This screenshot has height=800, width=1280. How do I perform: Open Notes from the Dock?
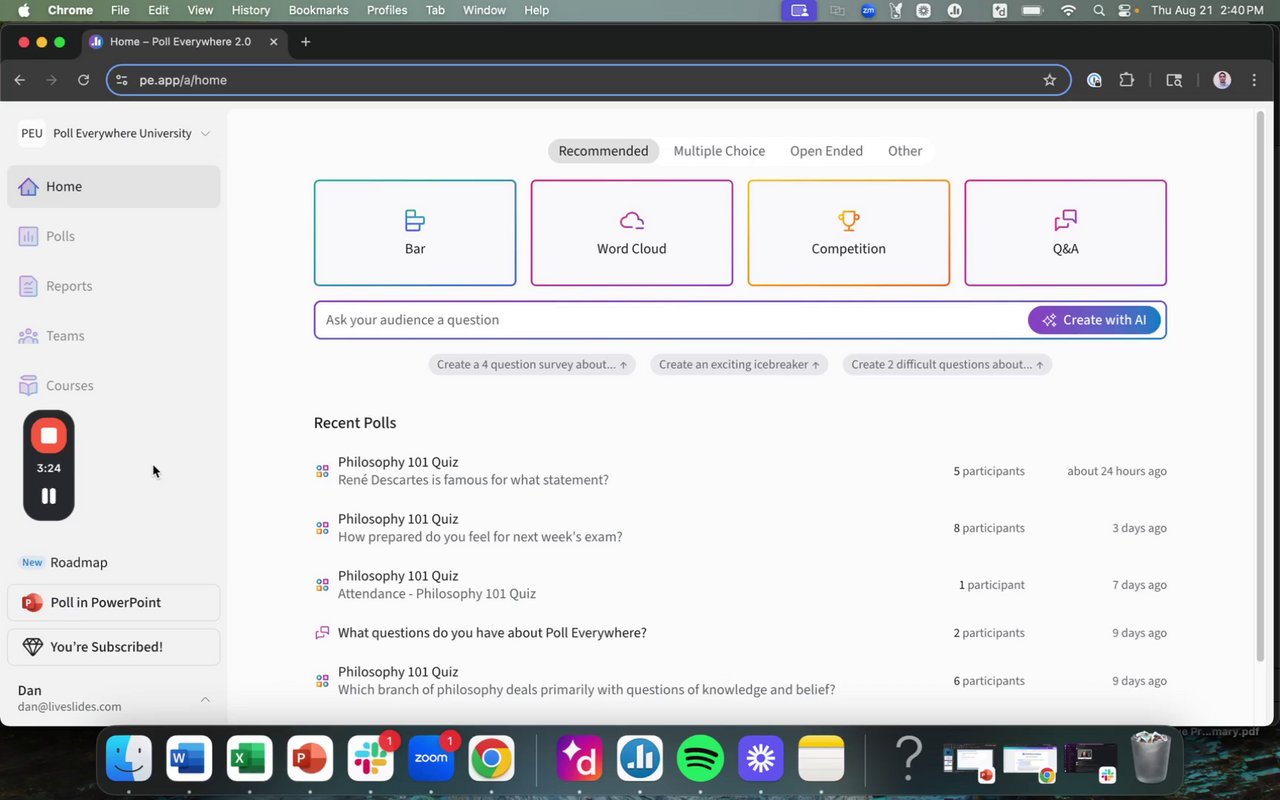click(821, 759)
